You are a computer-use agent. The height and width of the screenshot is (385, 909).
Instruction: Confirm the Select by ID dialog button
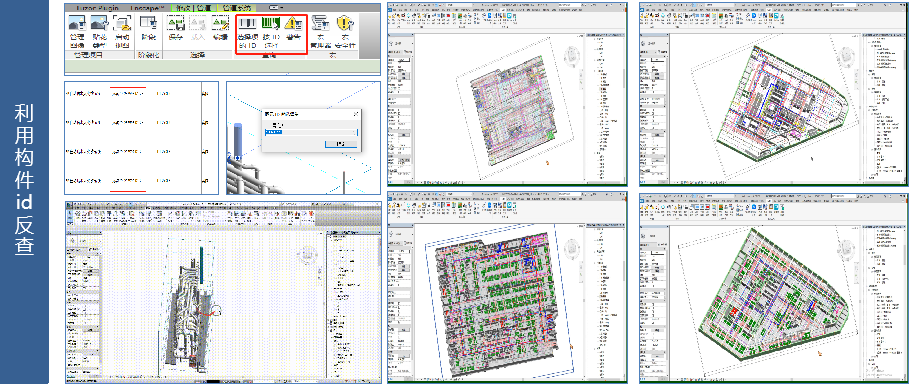(x=340, y=144)
